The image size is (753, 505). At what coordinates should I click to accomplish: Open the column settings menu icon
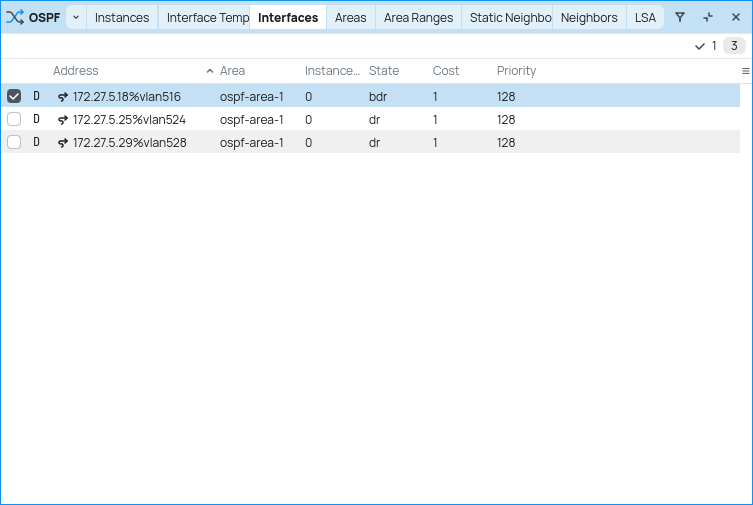(745, 71)
